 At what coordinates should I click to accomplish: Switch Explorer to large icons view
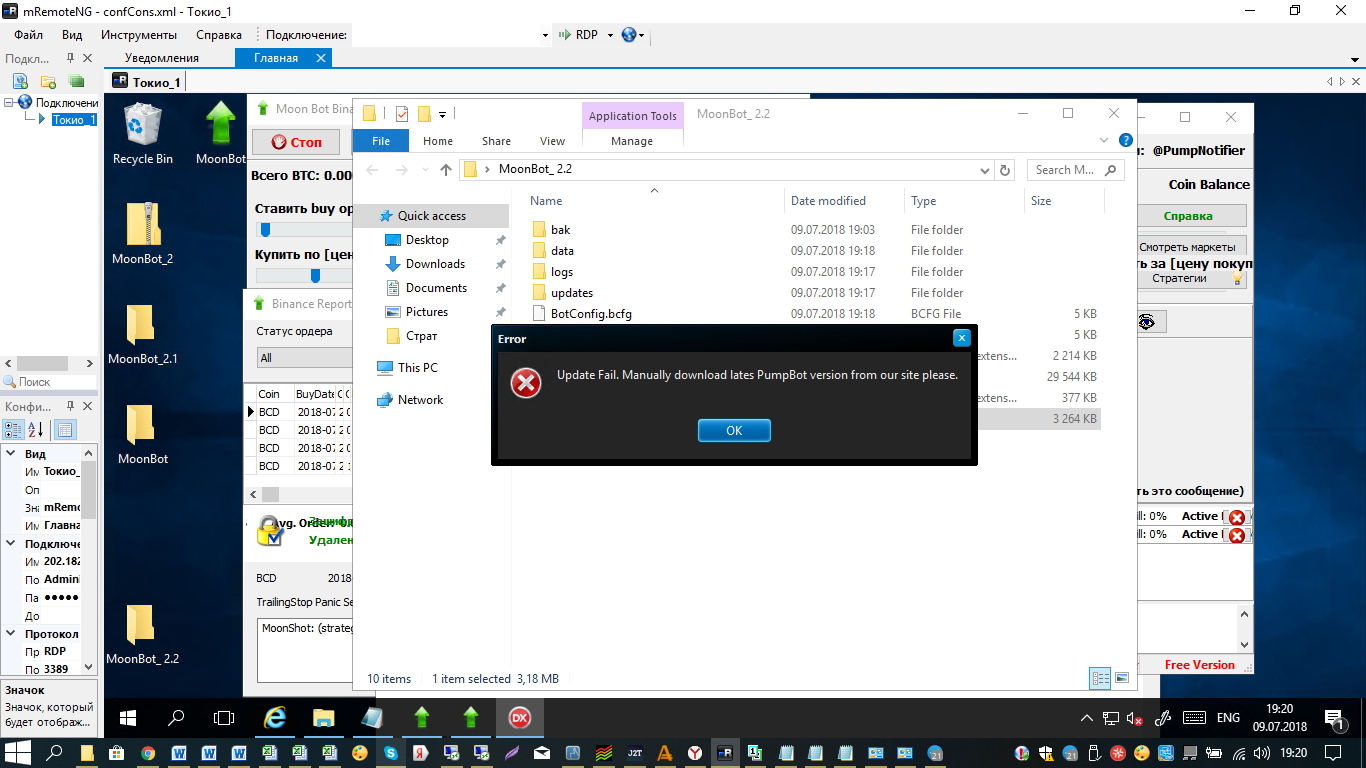[1122, 678]
